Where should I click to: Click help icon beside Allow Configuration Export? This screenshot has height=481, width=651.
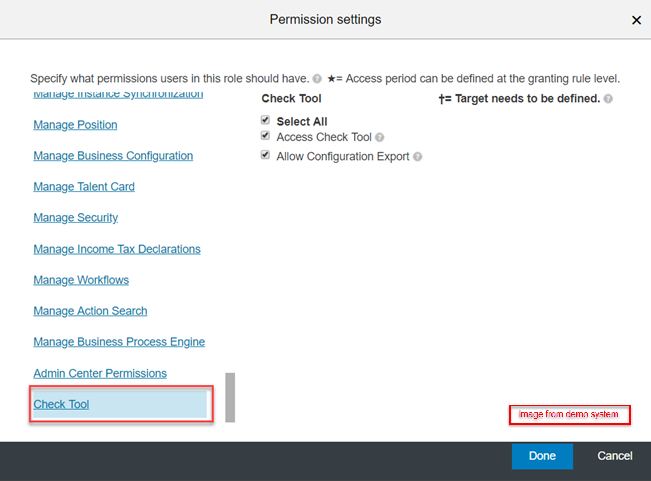418,157
